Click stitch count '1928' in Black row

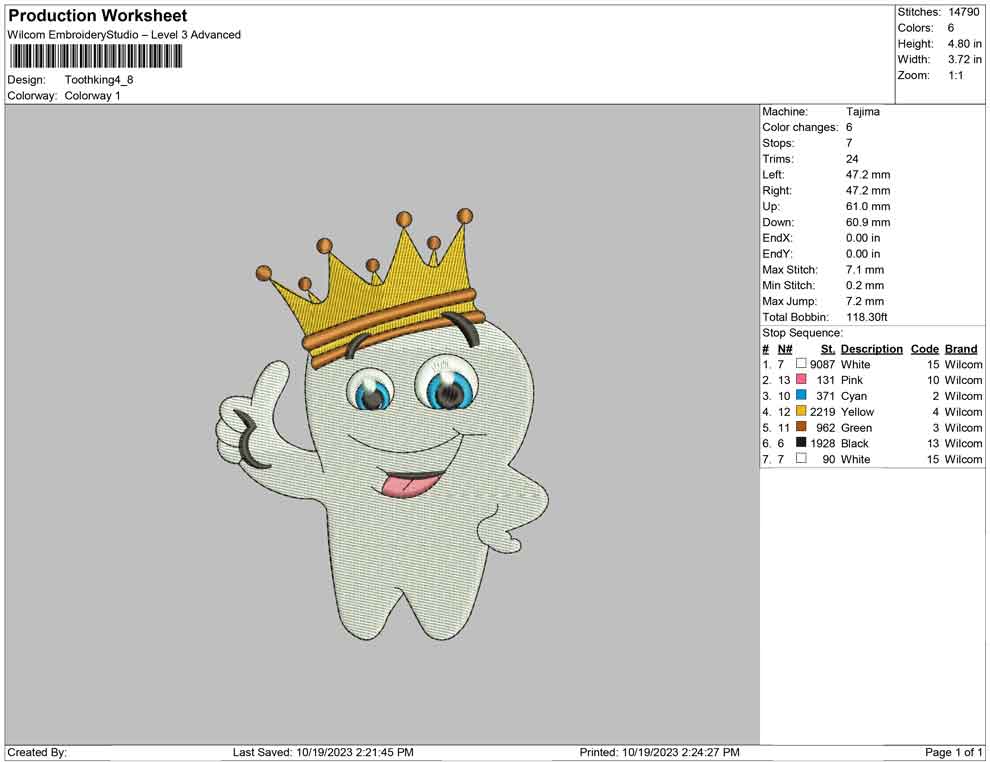pos(822,443)
